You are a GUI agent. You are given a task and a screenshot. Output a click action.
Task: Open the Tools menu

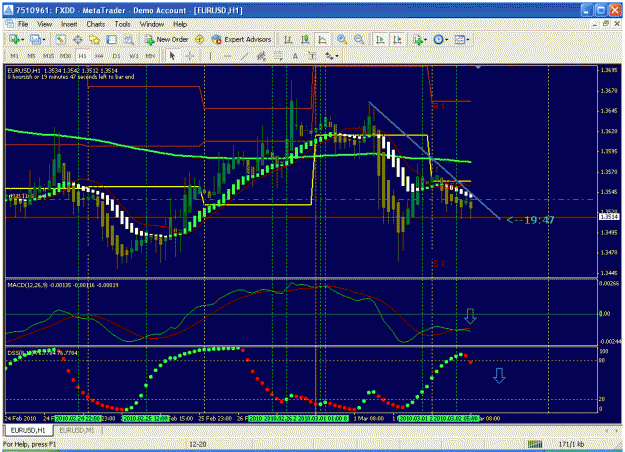pyautogui.click(x=122, y=24)
